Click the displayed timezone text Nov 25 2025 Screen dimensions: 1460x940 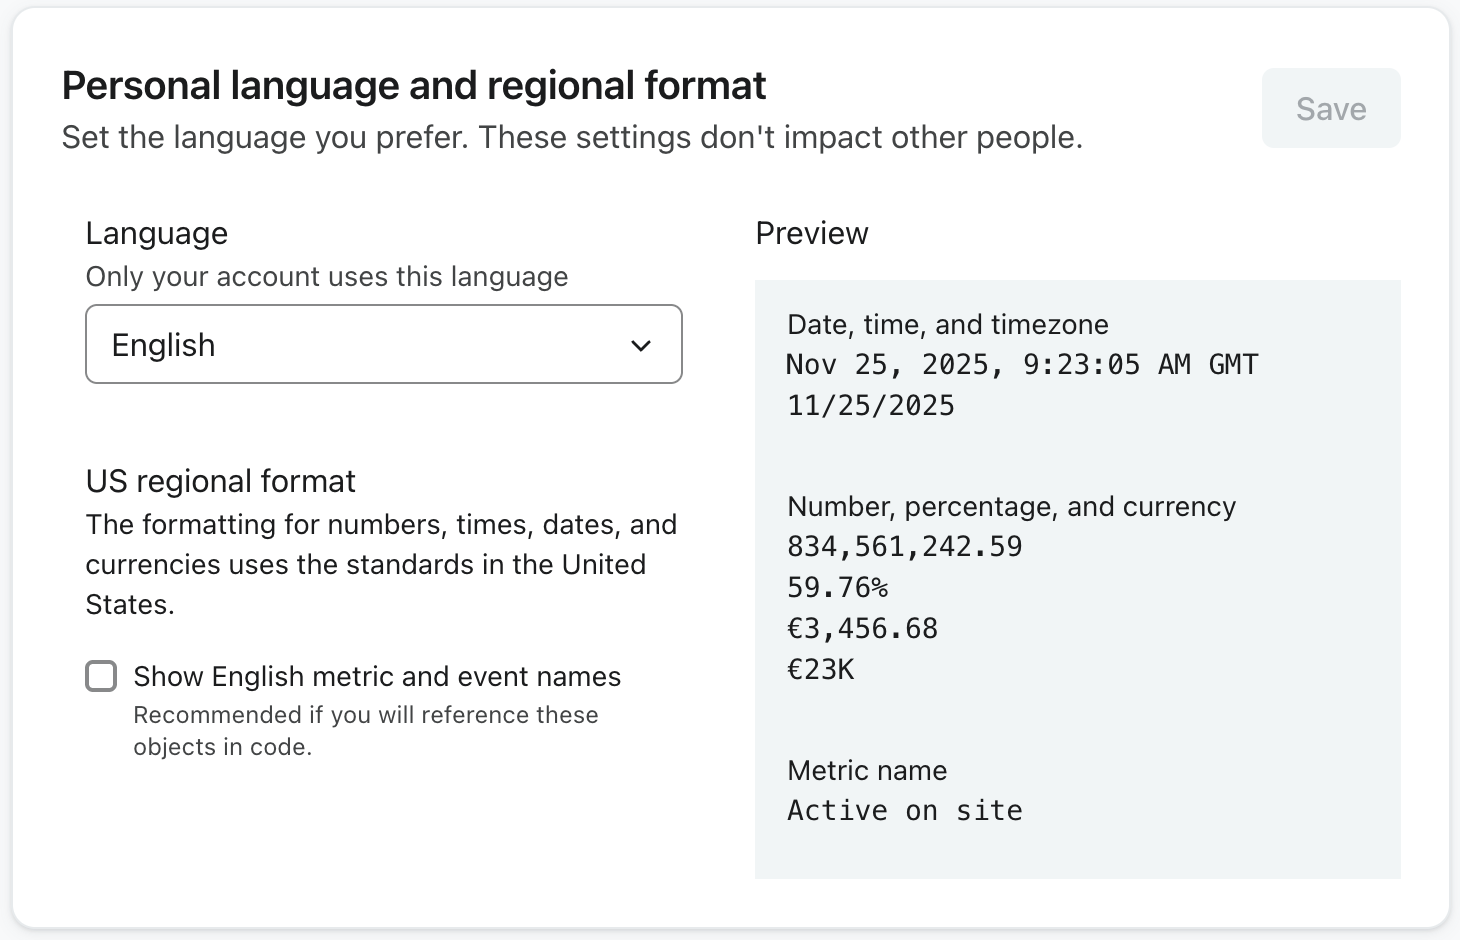pyautogui.click(x=1022, y=364)
